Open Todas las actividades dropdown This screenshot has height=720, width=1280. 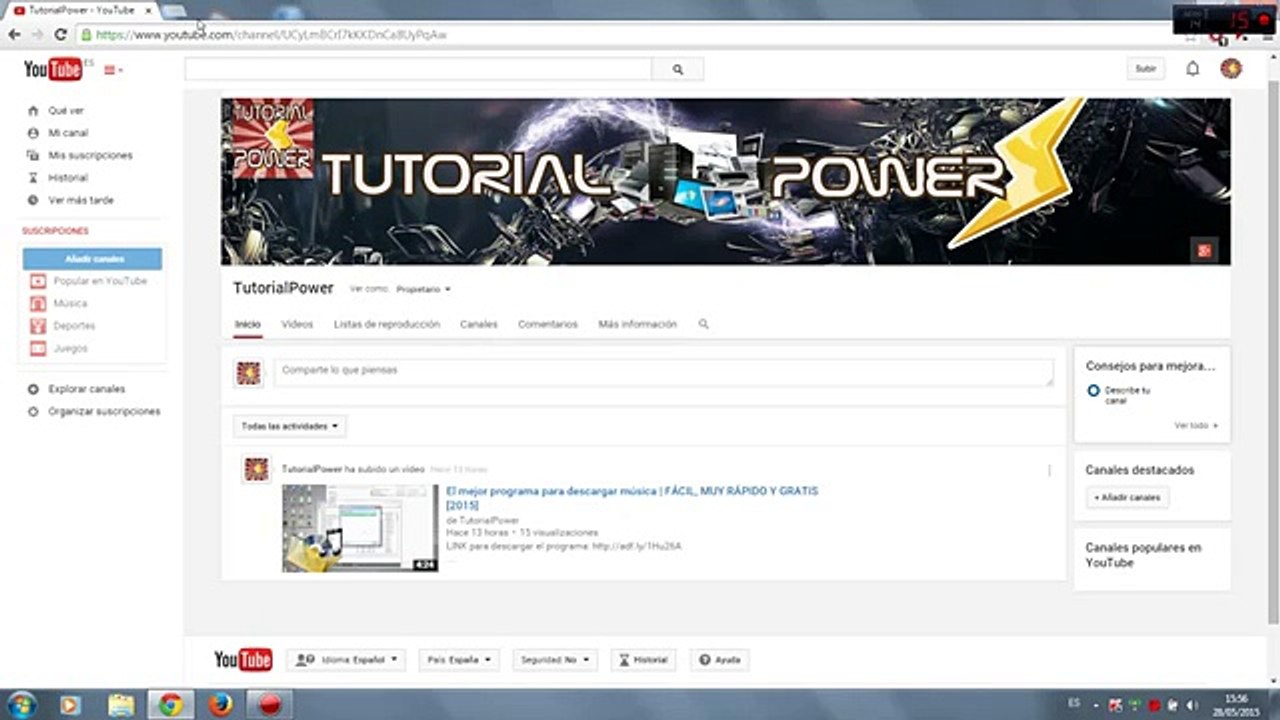point(290,426)
